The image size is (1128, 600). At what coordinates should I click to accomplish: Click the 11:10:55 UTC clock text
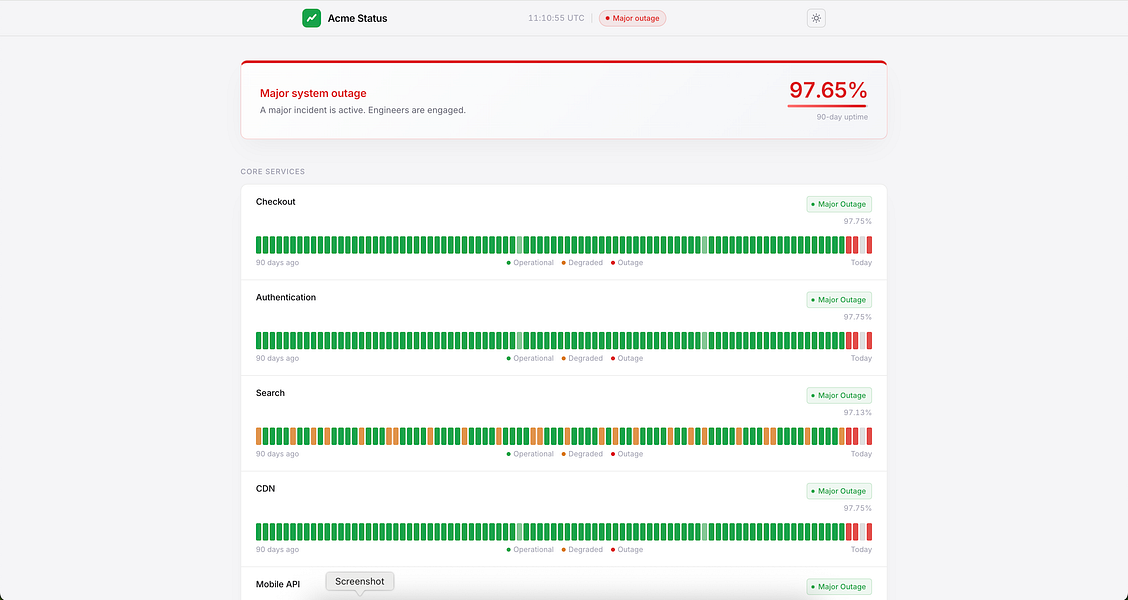pos(556,18)
